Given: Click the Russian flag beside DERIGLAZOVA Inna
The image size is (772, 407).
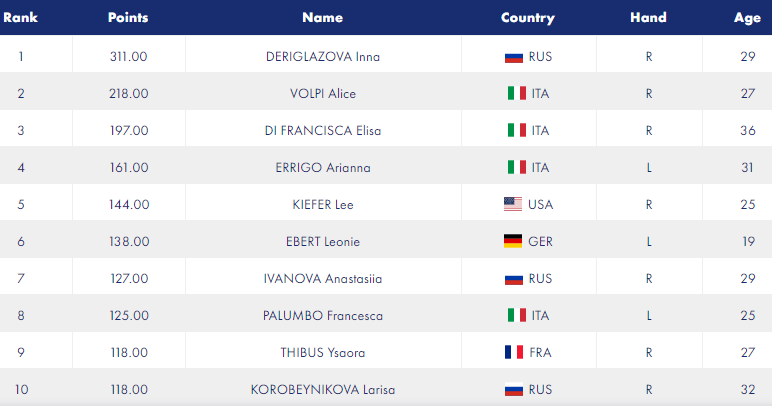Looking at the screenshot, I should (514, 58).
